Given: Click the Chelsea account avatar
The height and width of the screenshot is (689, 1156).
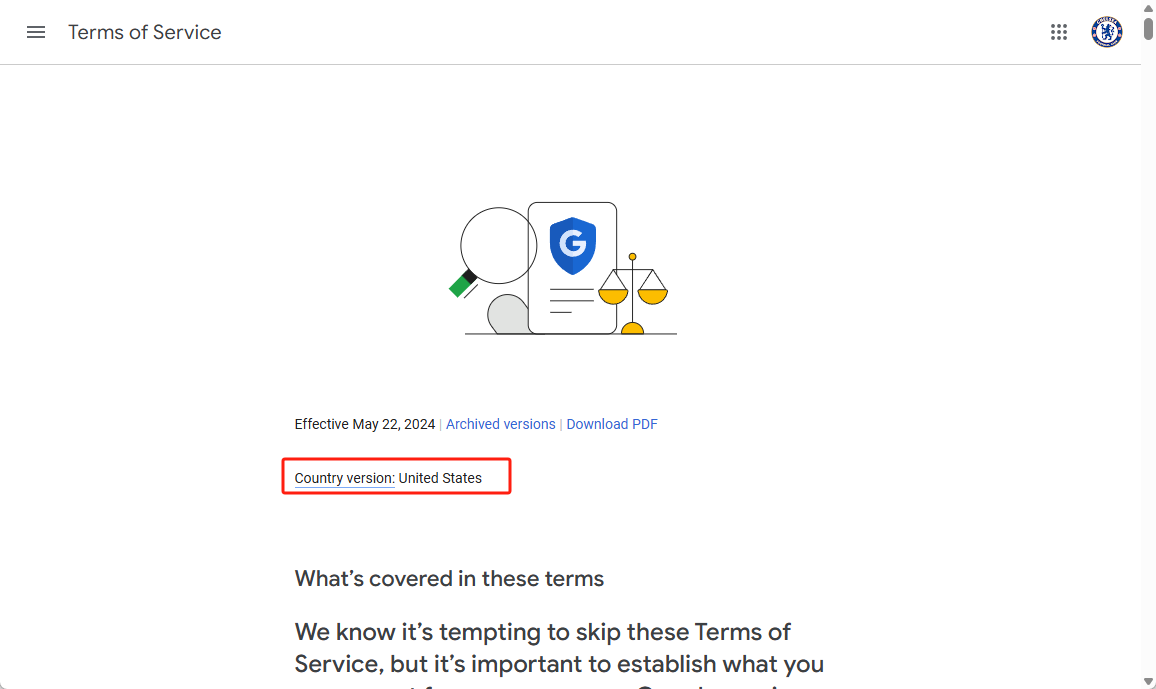Looking at the screenshot, I should pyautogui.click(x=1106, y=32).
